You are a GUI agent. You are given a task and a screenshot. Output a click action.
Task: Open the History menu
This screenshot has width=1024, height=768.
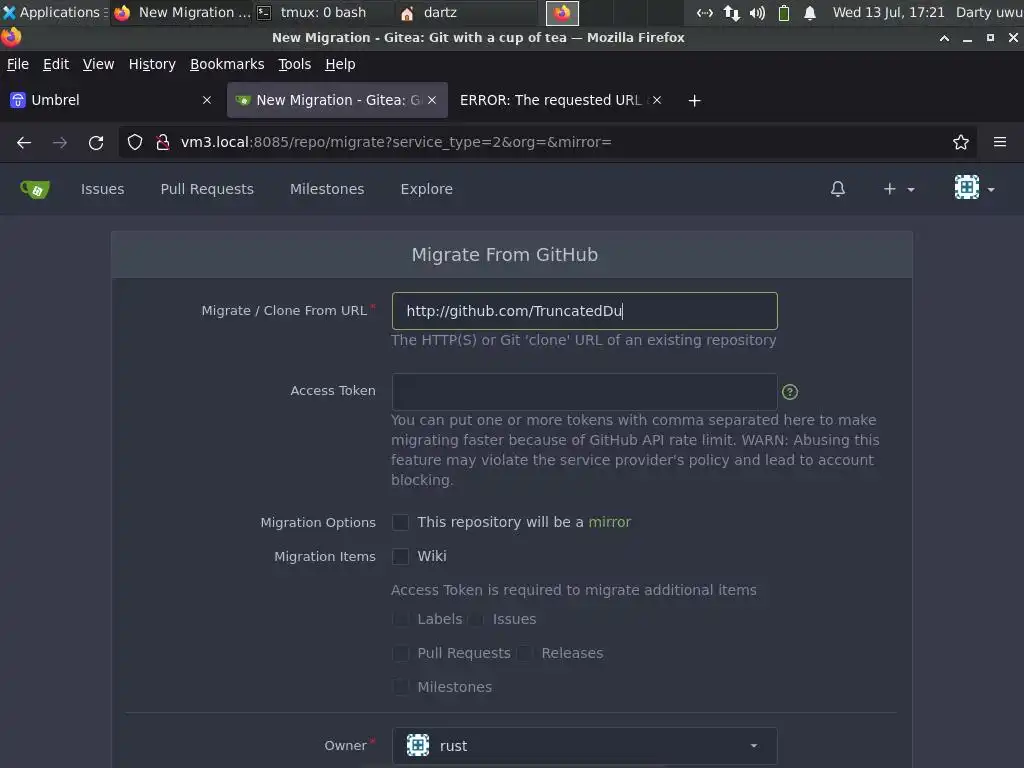152,64
